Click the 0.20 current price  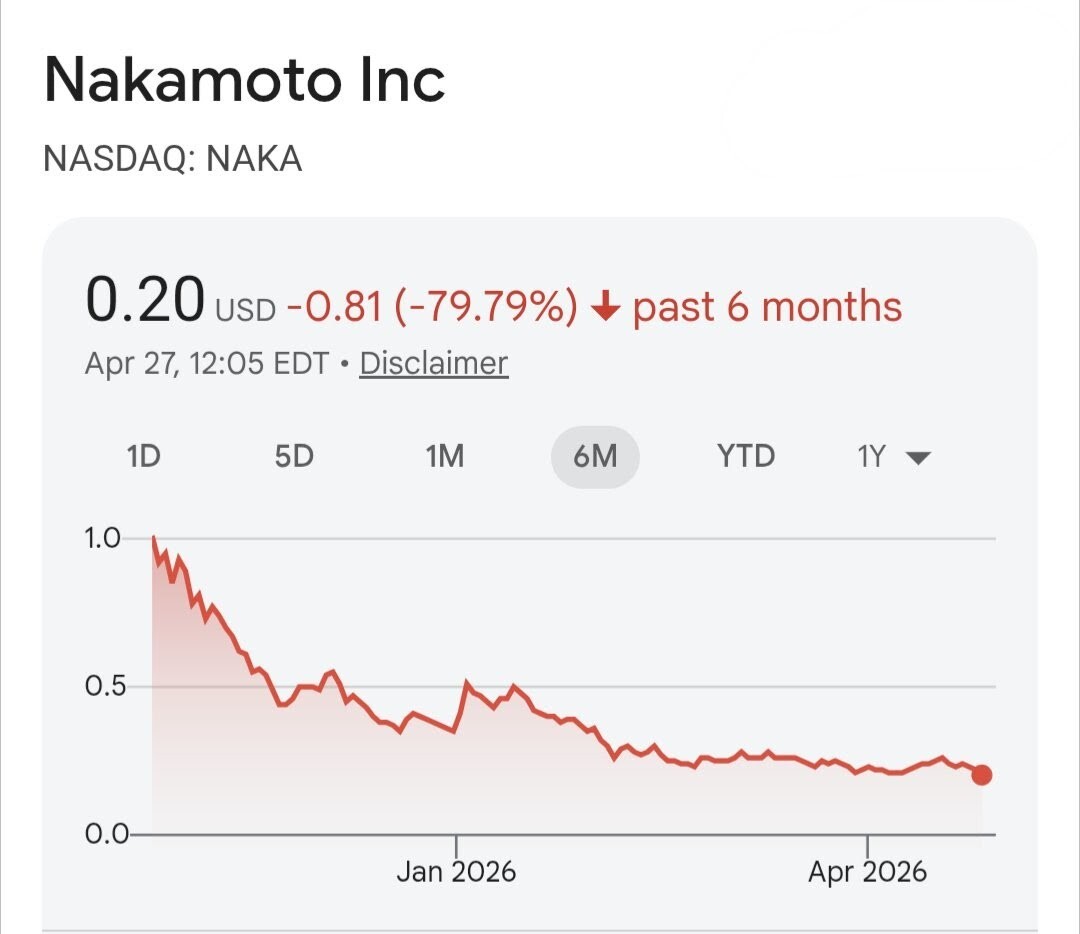(145, 302)
